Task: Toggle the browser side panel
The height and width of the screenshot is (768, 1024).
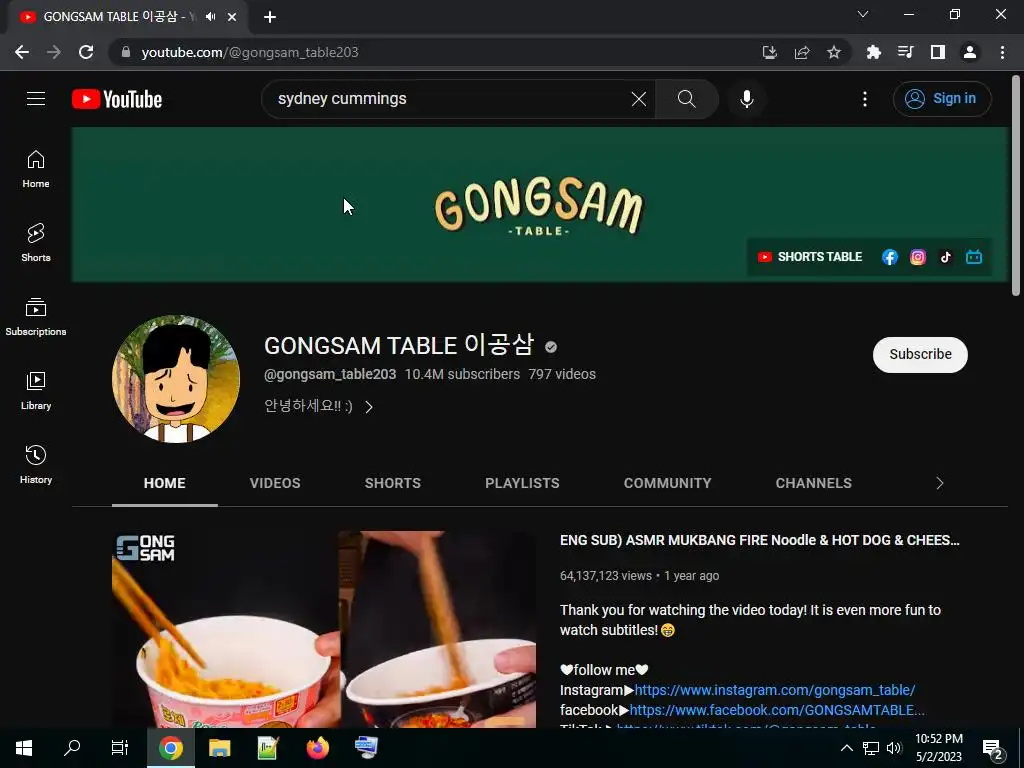Action: [938, 52]
